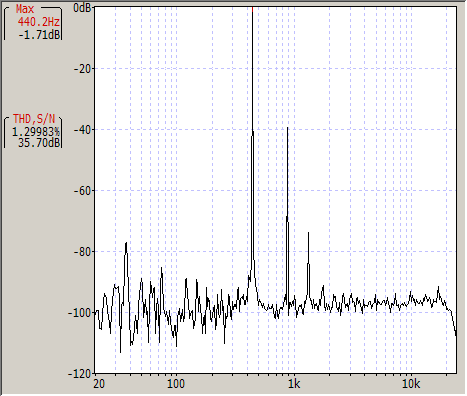This screenshot has height=396, width=467.
Task: Click the 20 frequency axis label
Action: [99, 384]
